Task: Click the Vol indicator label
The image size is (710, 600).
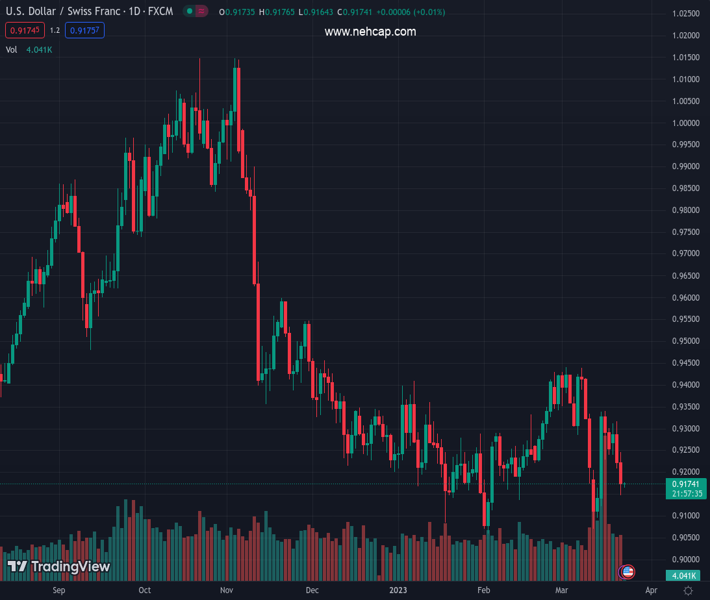Action: [x=12, y=49]
